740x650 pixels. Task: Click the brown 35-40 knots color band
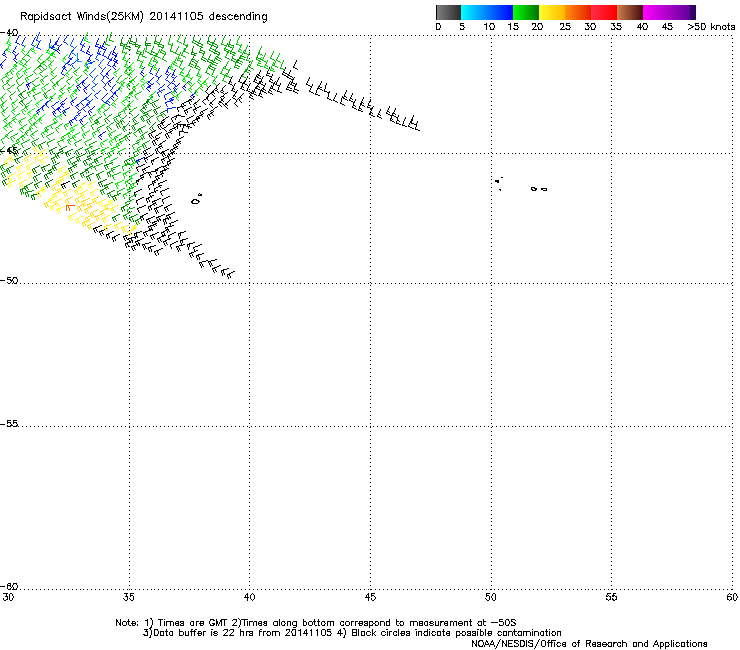coord(630,12)
